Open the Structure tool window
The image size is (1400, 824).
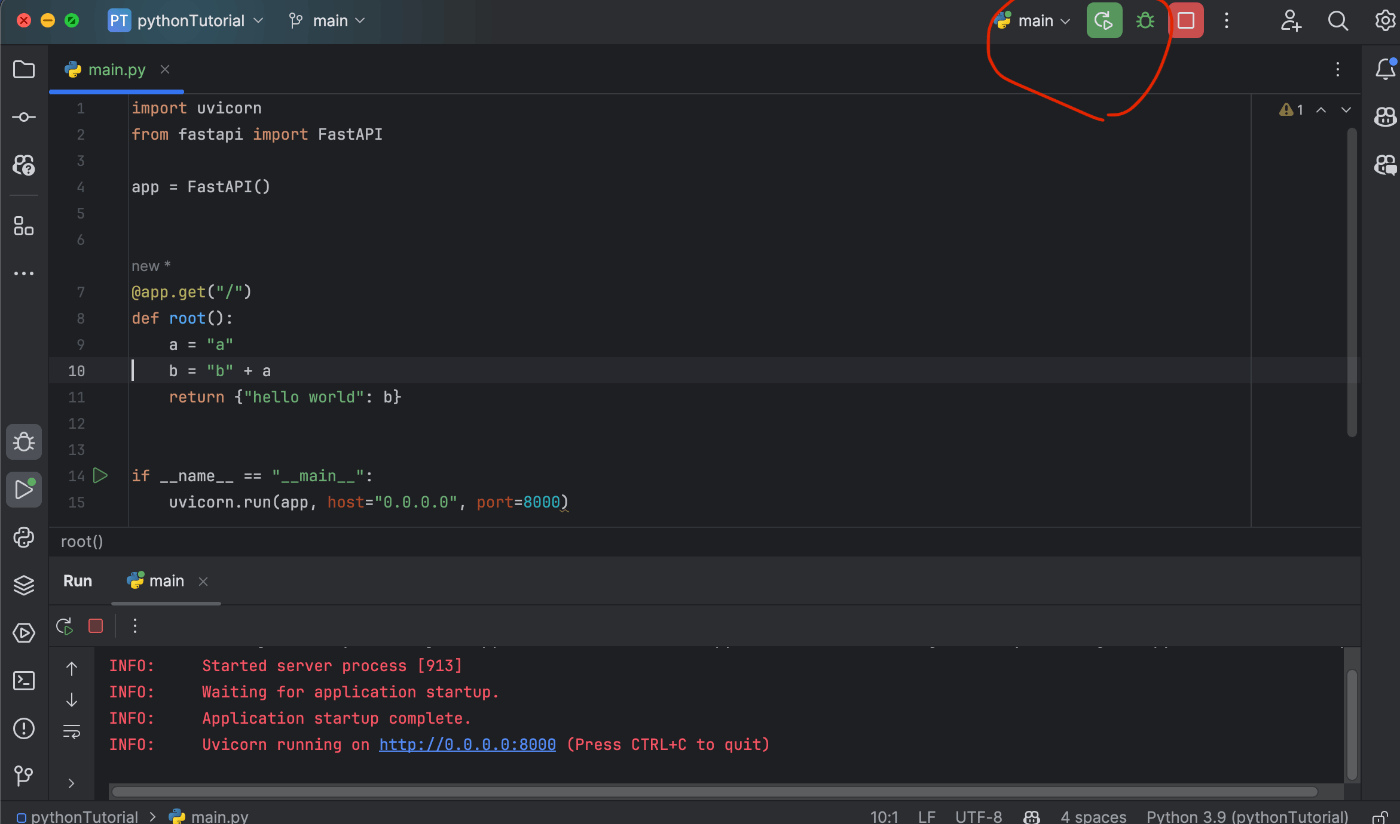point(24,225)
